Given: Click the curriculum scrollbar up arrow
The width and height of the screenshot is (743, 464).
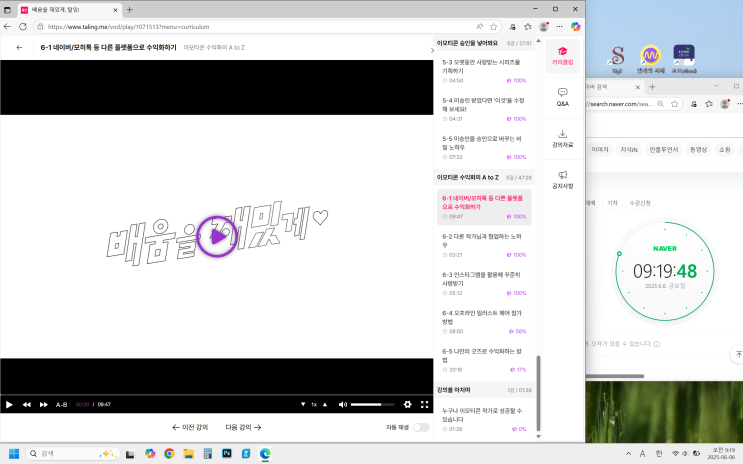Looking at the screenshot, I should click(538, 40).
